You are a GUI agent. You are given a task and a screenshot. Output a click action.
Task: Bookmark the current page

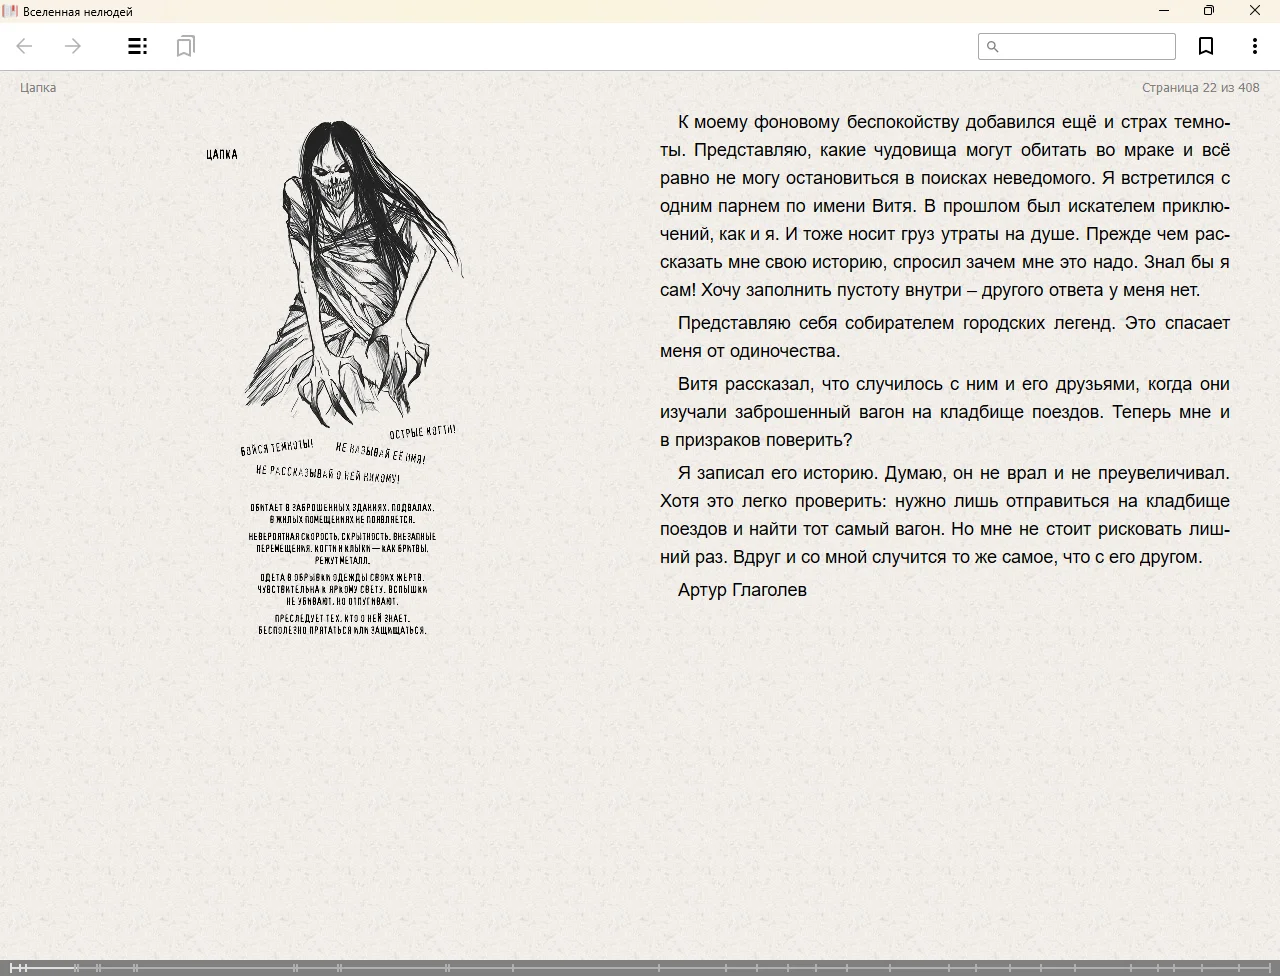click(1206, 46)
